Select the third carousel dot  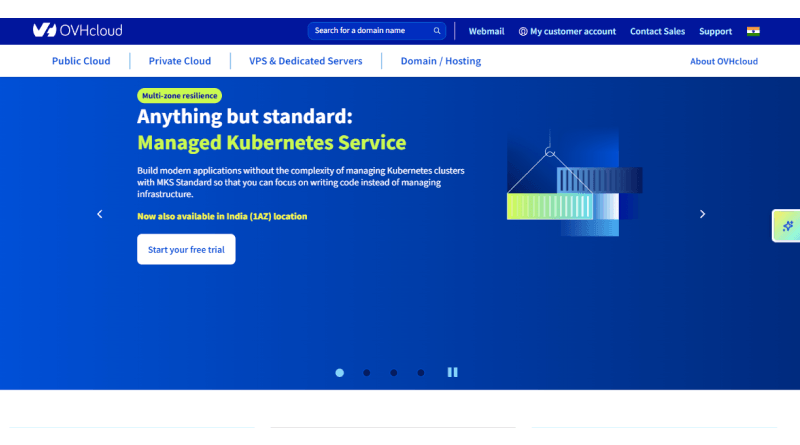pos(393,373)
